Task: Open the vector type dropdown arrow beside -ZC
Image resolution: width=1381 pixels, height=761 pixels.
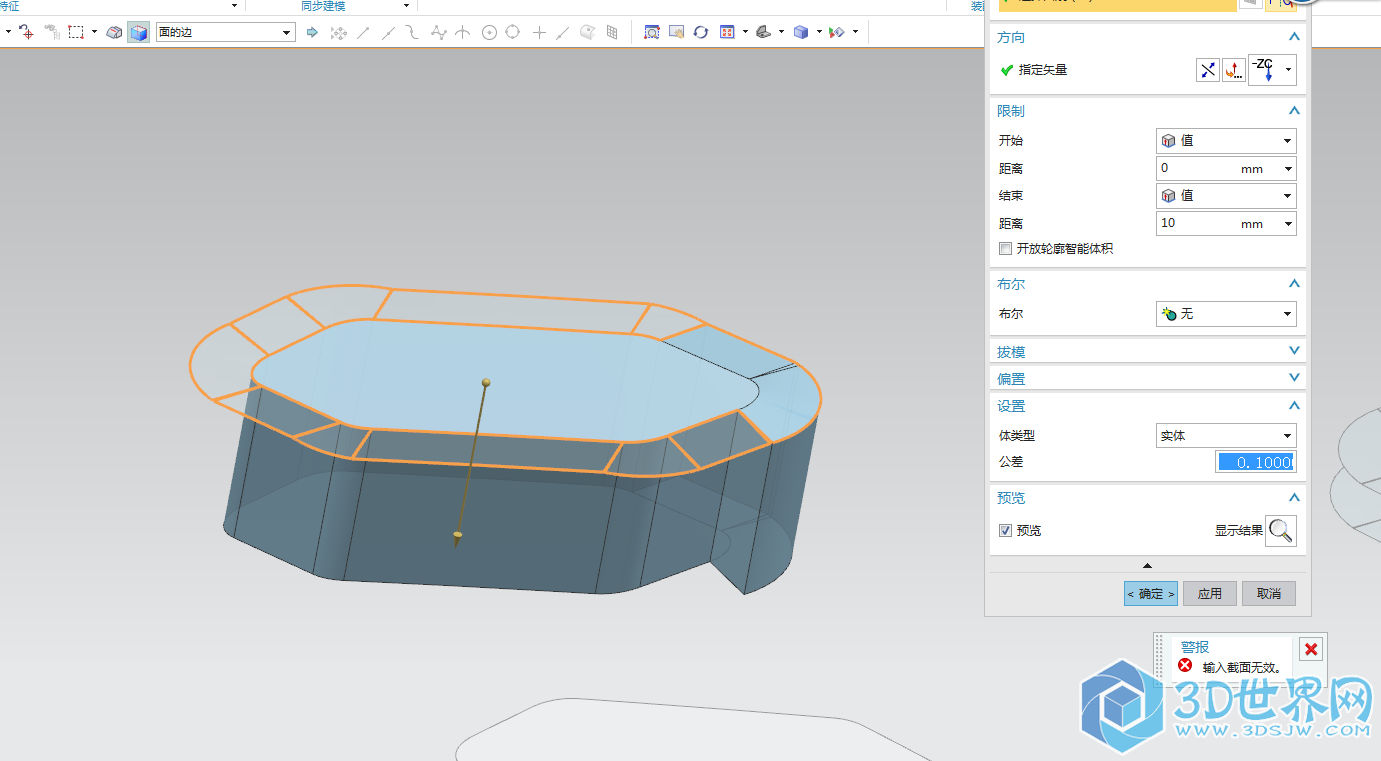Action: [1288, 70]
